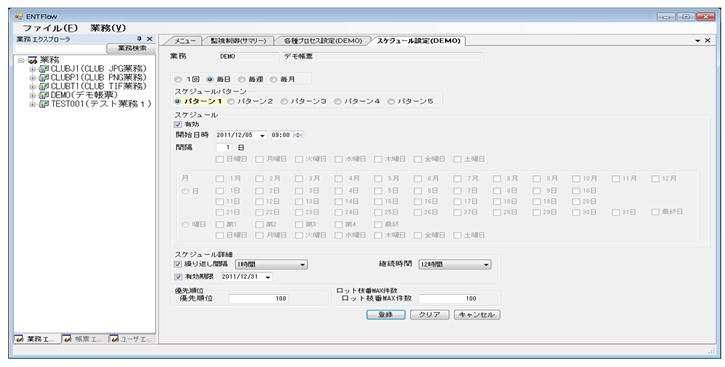
Task: Click the 業務検索 button
Action: 132,48
